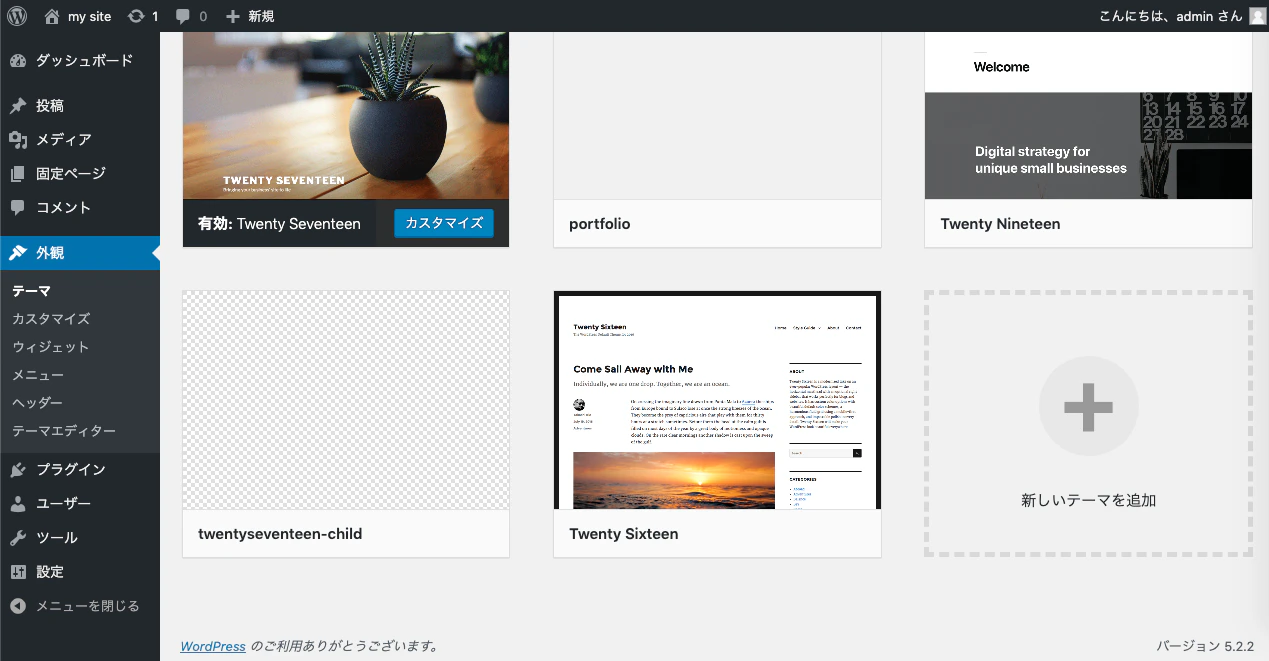Click the Twenty Sixteen theme name
1269x661 pixels.
point(624,534)
